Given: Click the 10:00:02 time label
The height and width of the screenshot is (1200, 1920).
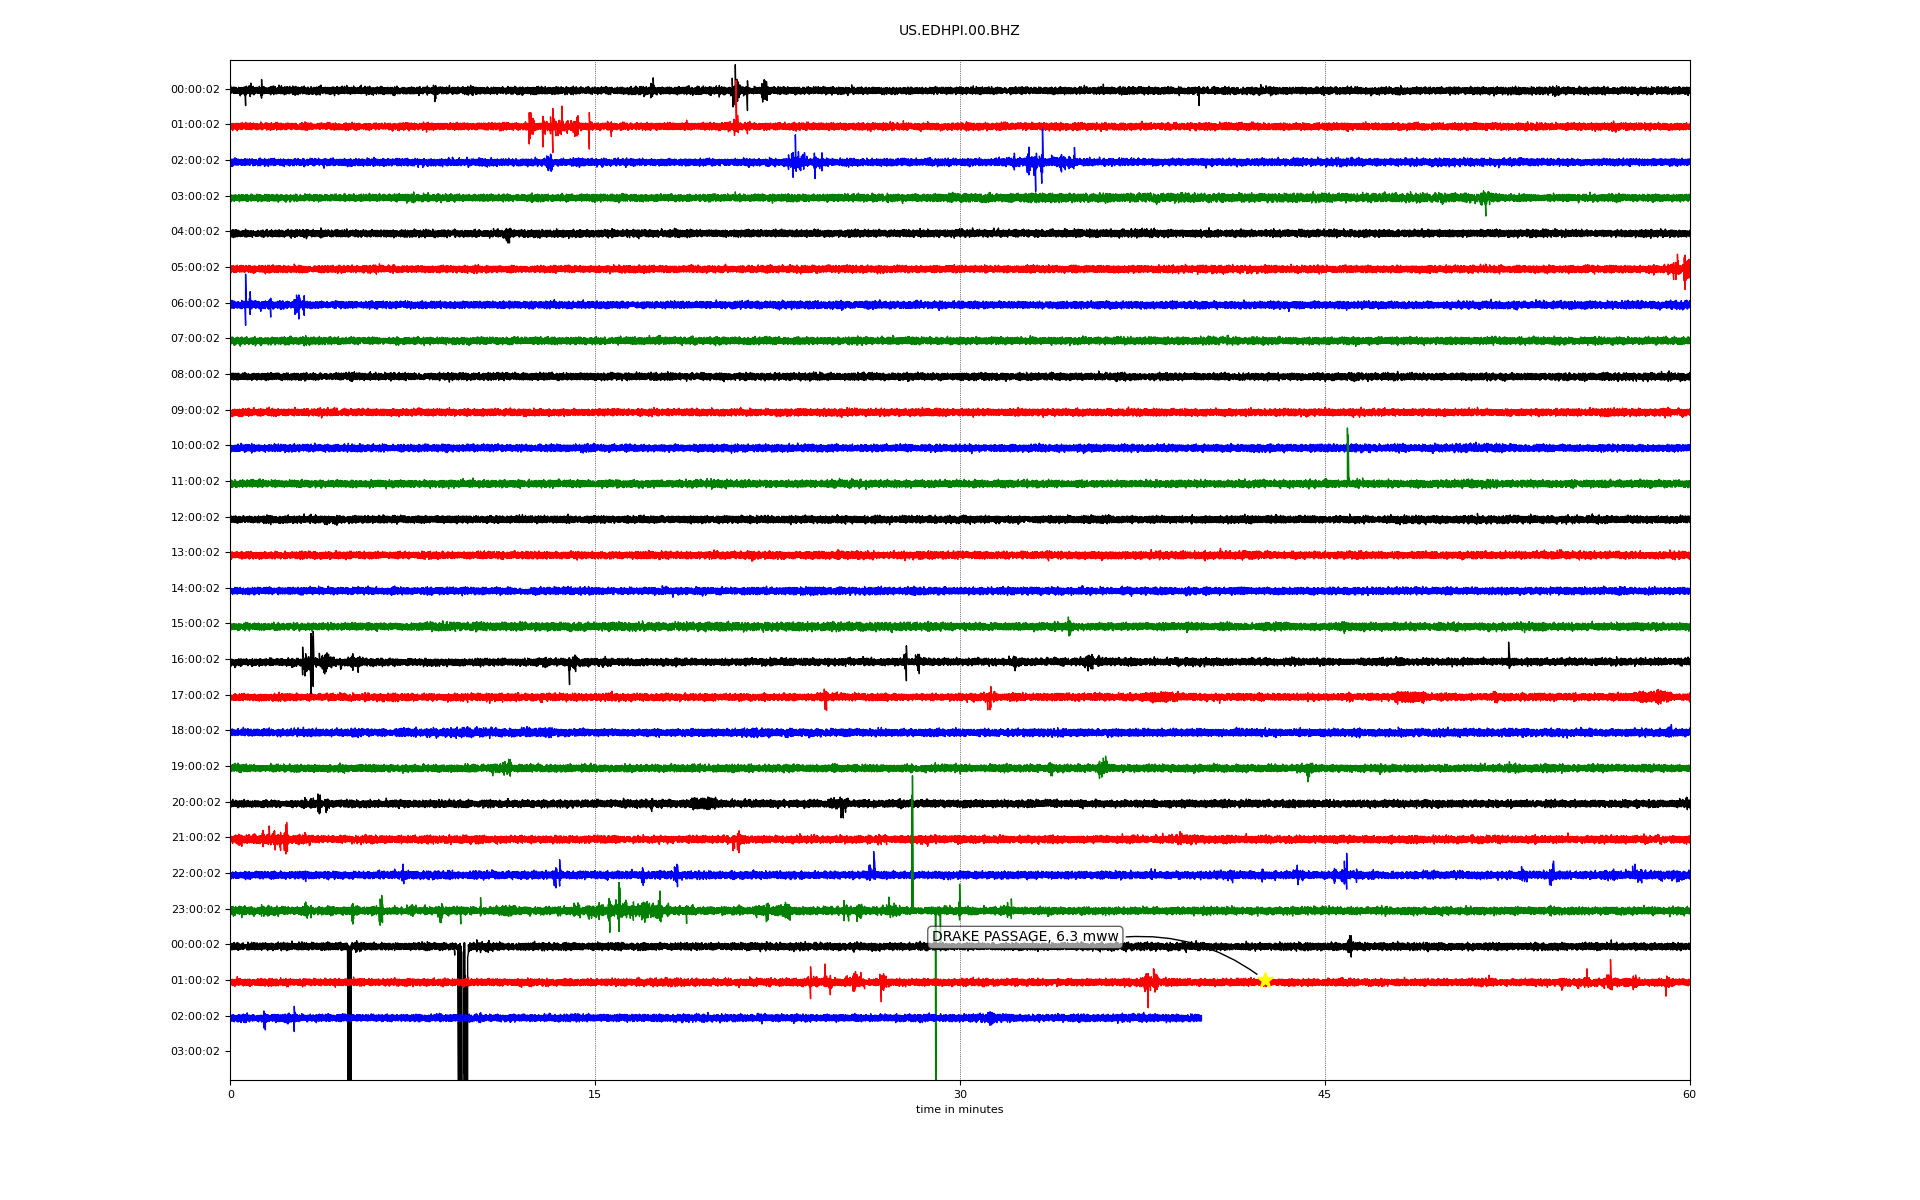Looking at the screenshot, I should (195, 446).
